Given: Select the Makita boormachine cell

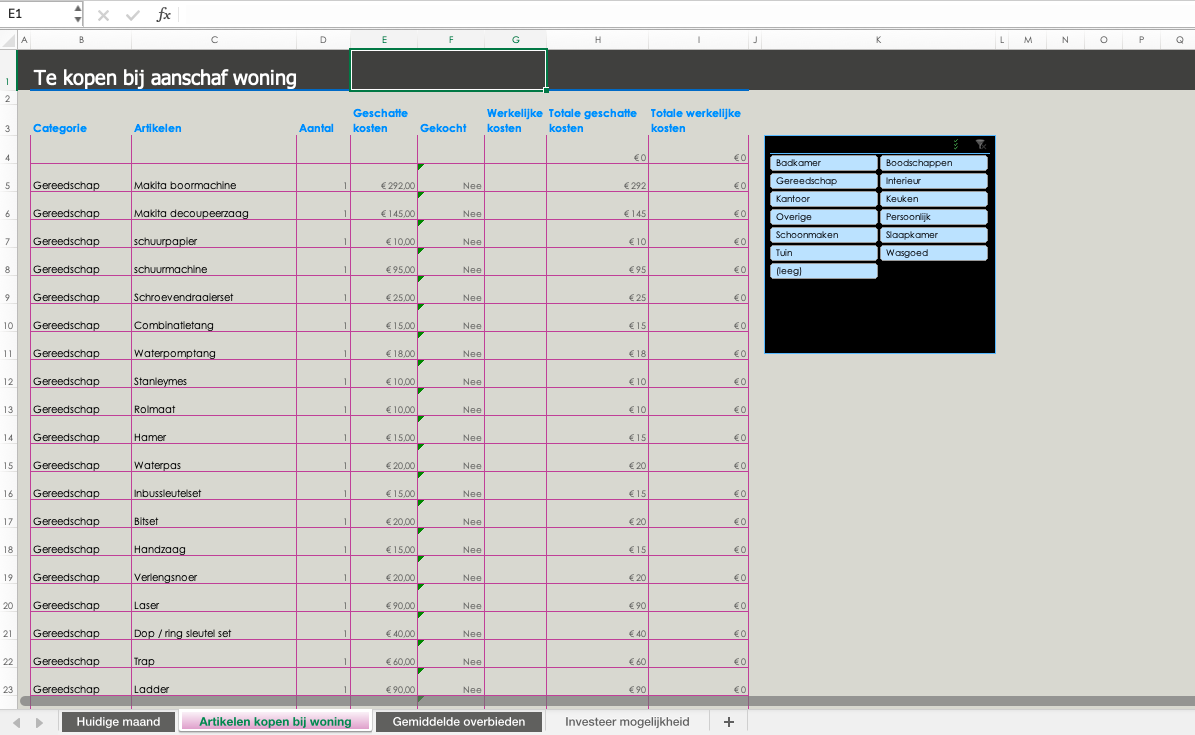Looking at the screenshot, I should [x=214, y=178].
